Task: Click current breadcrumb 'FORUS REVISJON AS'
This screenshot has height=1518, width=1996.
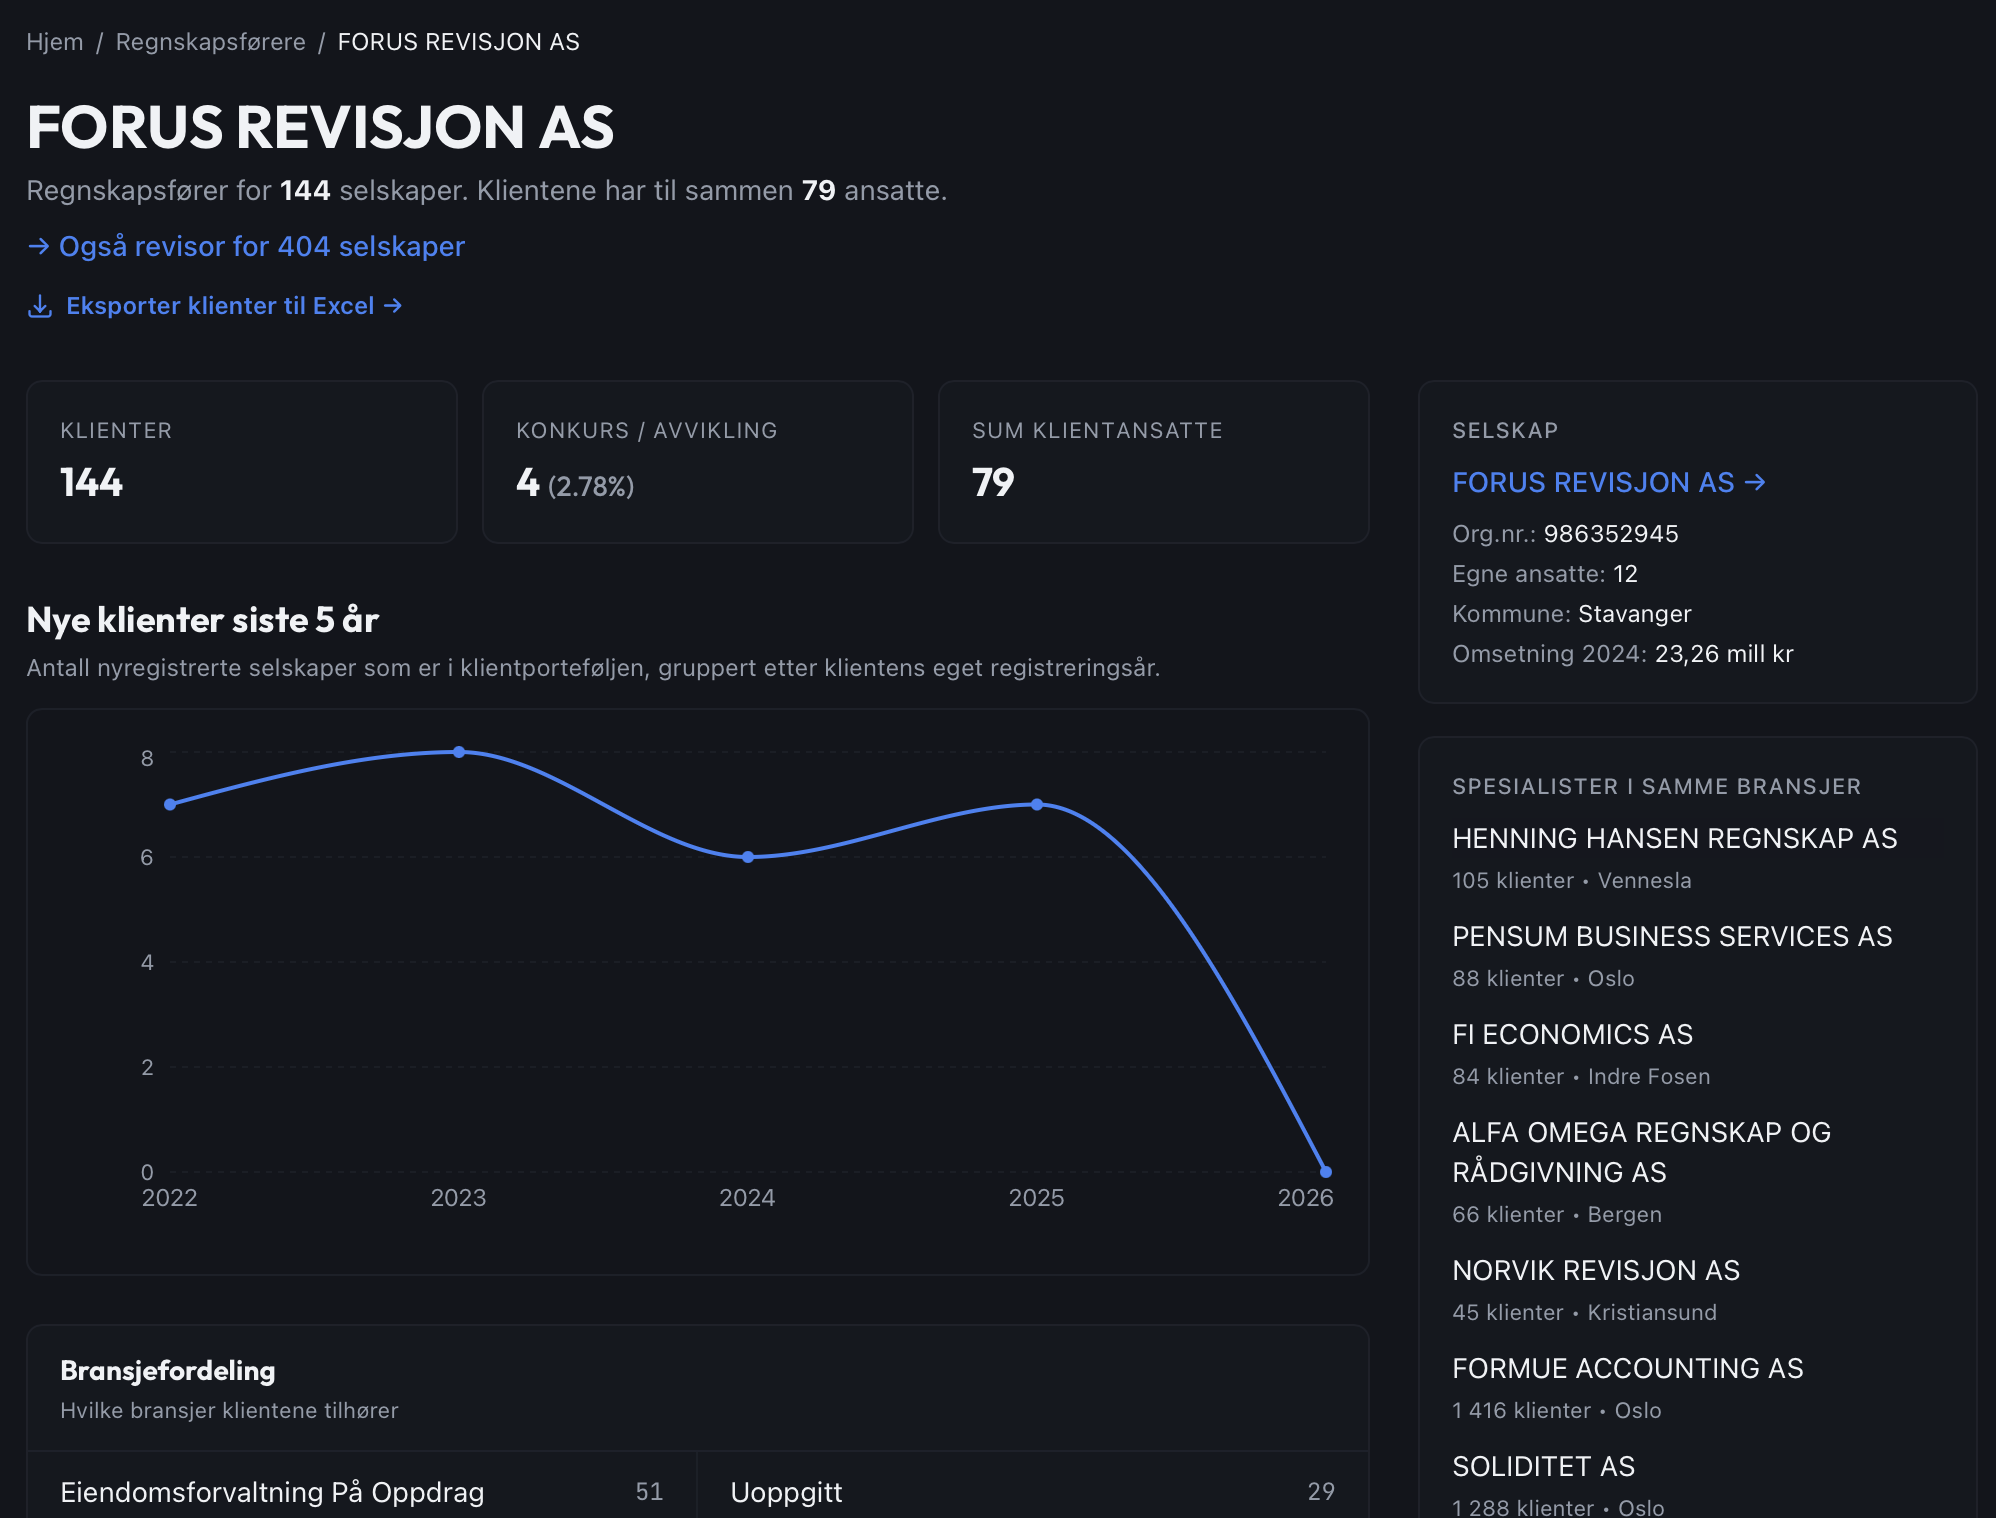Action: click(459, 42)
